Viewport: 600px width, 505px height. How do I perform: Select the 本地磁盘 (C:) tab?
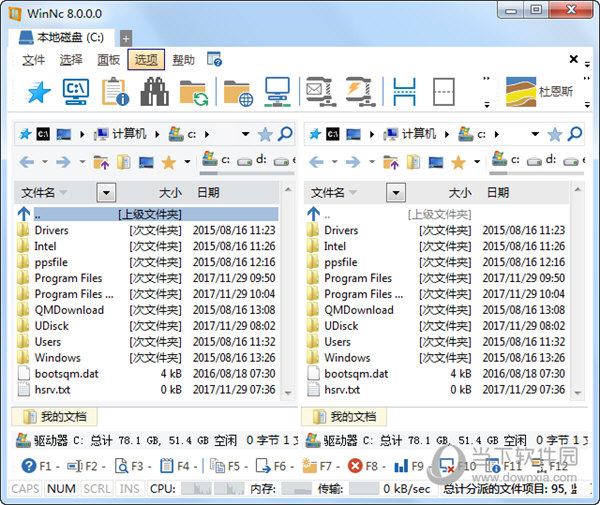coord(61,37)
